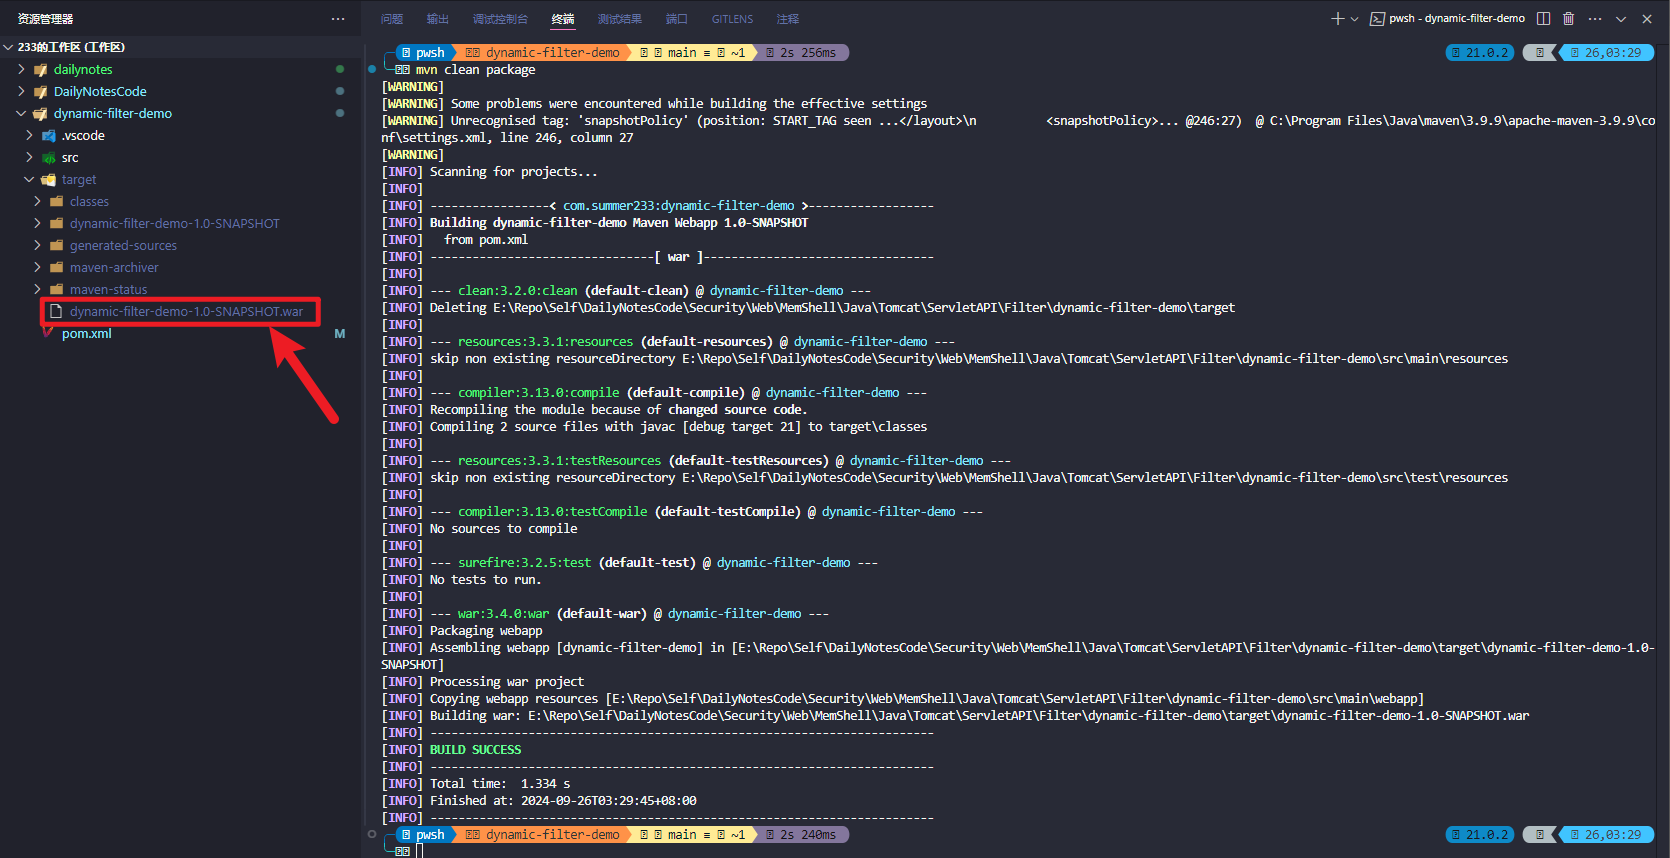Click the dailynotes folder icon

(x=41, y=70)
